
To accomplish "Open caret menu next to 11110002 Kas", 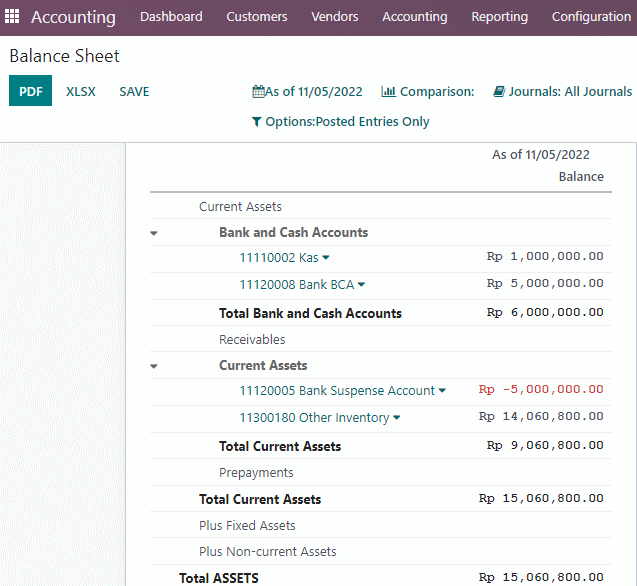I will (326, 257).
